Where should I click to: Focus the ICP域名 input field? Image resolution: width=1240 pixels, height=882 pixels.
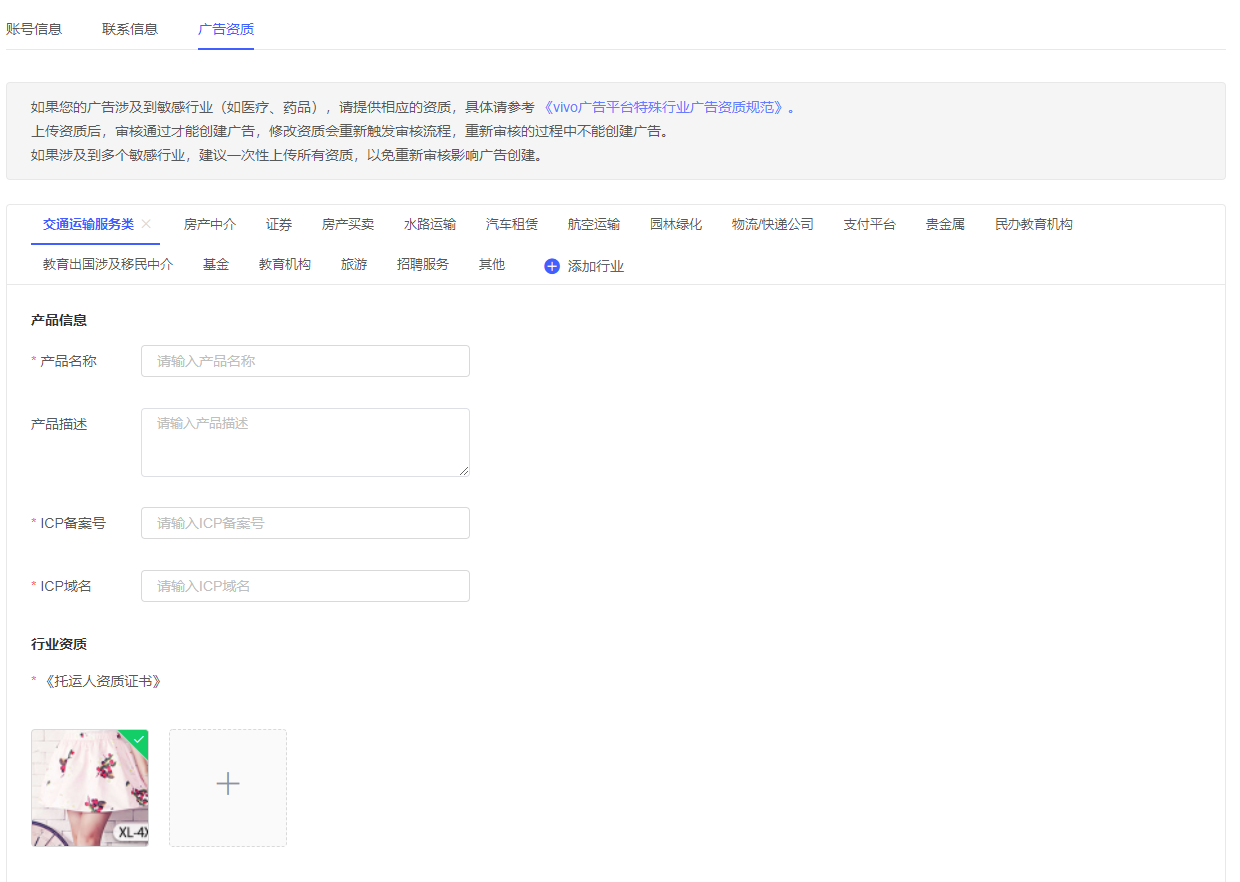pyautogui.click(x=305, y=586)
